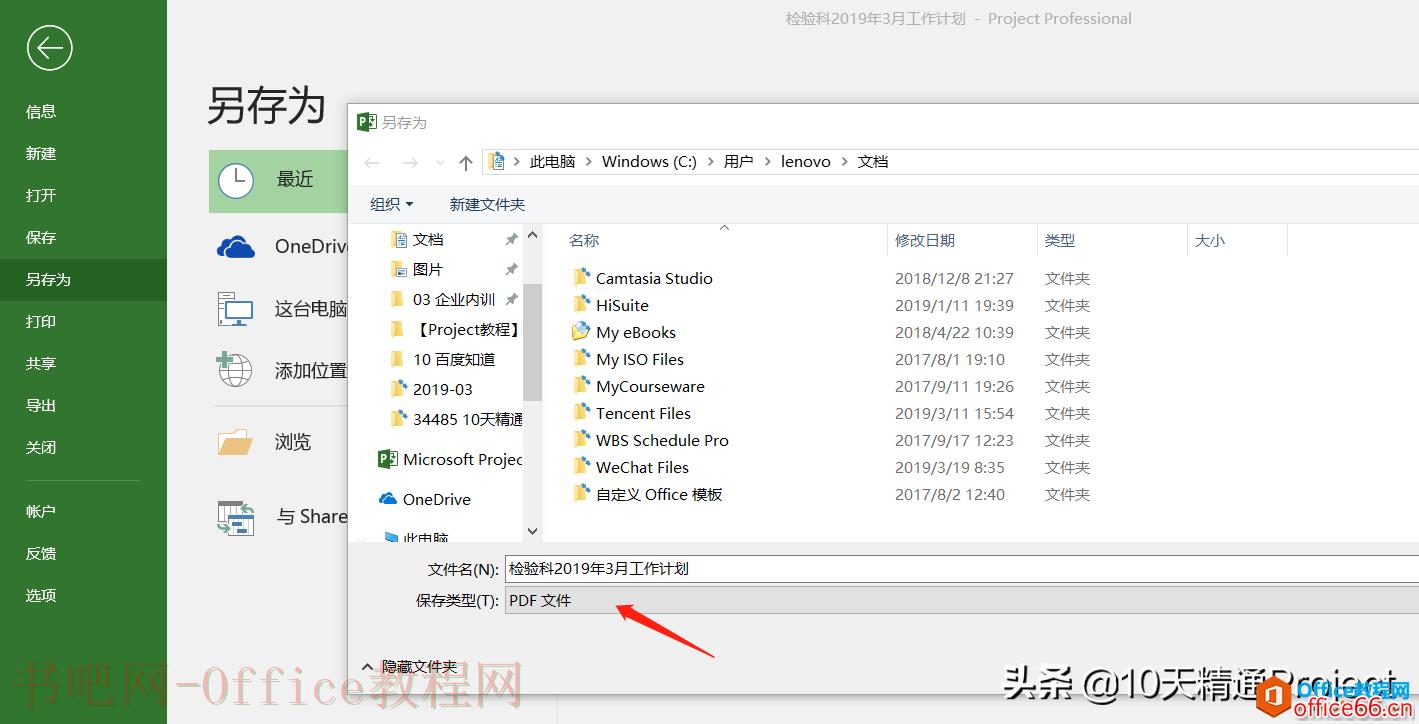Click the 文件名 input field
The height and width of the screenshot is (724, 1419).
pos(962,569)
